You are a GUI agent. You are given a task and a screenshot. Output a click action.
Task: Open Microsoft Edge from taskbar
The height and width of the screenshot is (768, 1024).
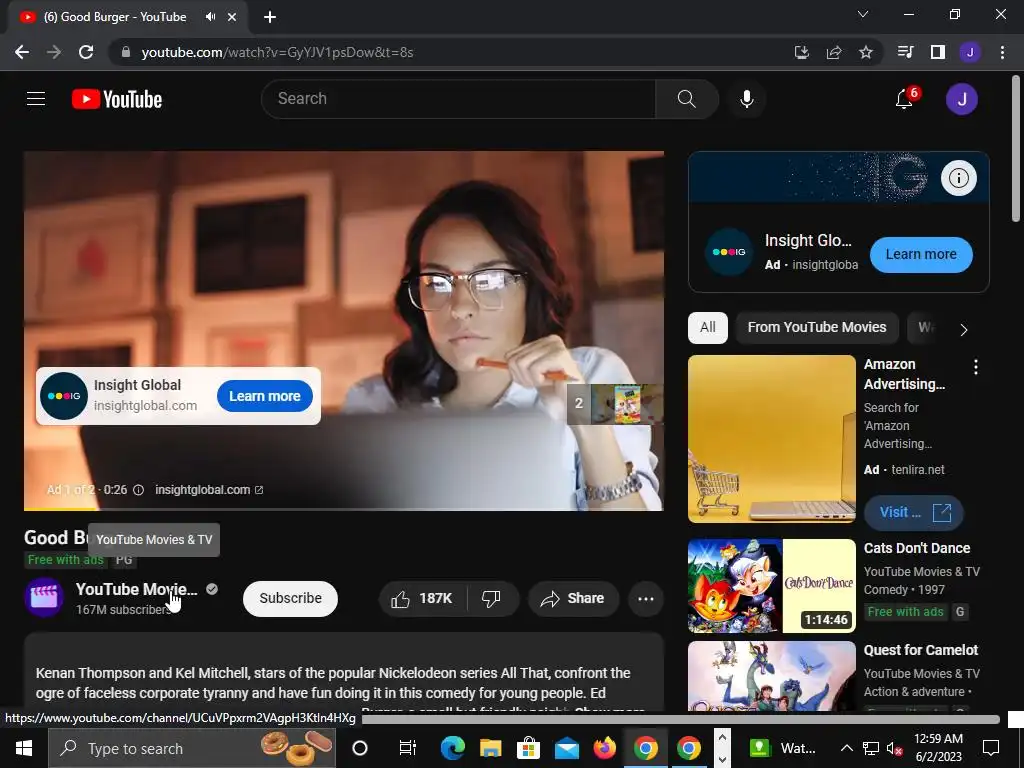click(452, 748)
